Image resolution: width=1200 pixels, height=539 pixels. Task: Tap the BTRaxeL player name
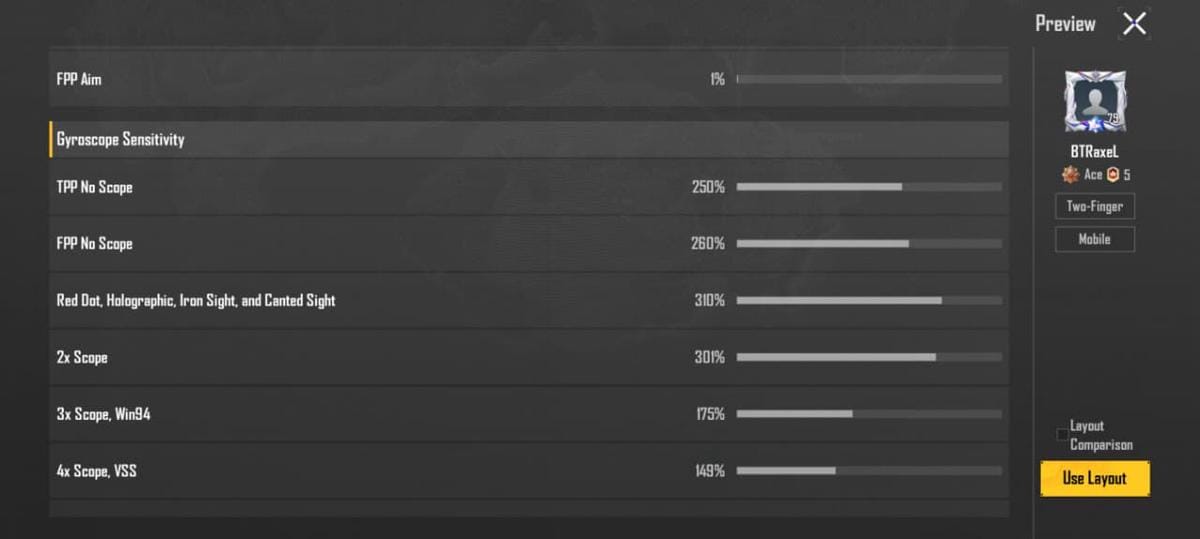1094,152
